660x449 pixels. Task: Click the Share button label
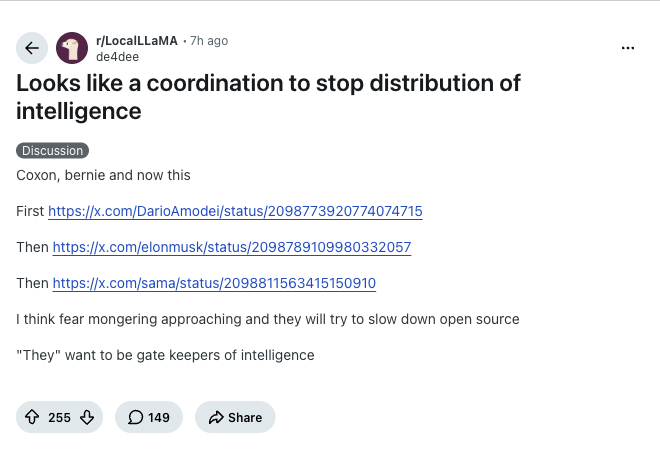(245, 417)
